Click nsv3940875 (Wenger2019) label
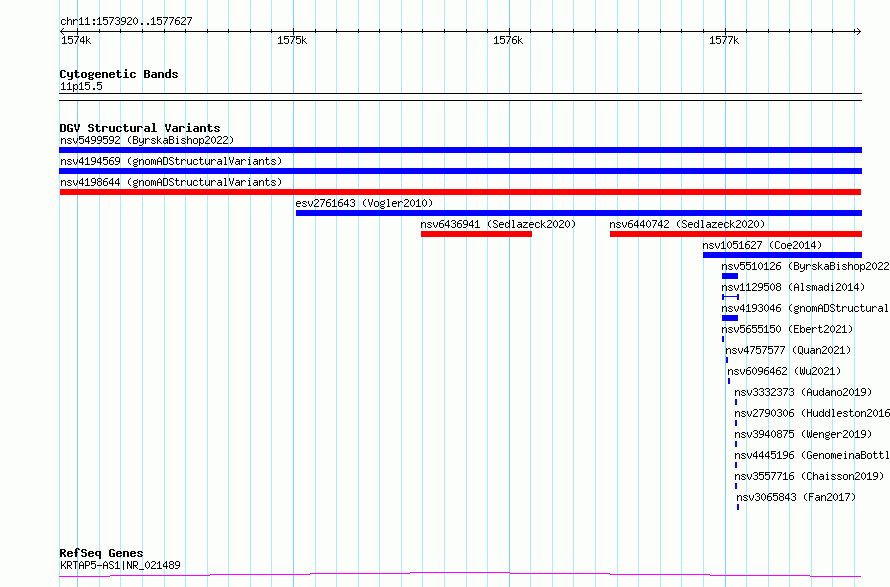Viewport: 890px width, 587px height. 803,434
